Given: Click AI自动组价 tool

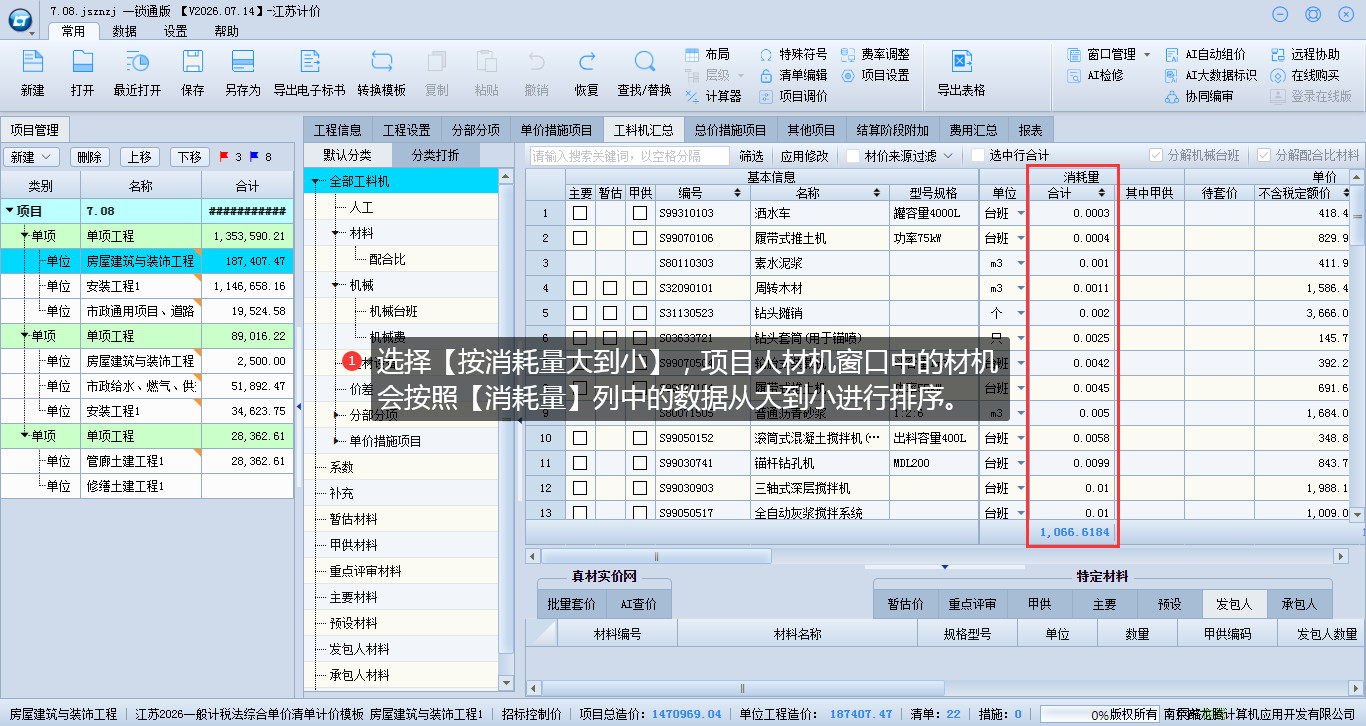Looking at the screenshot, I should pyautogui.click(x=1206, y=54).
